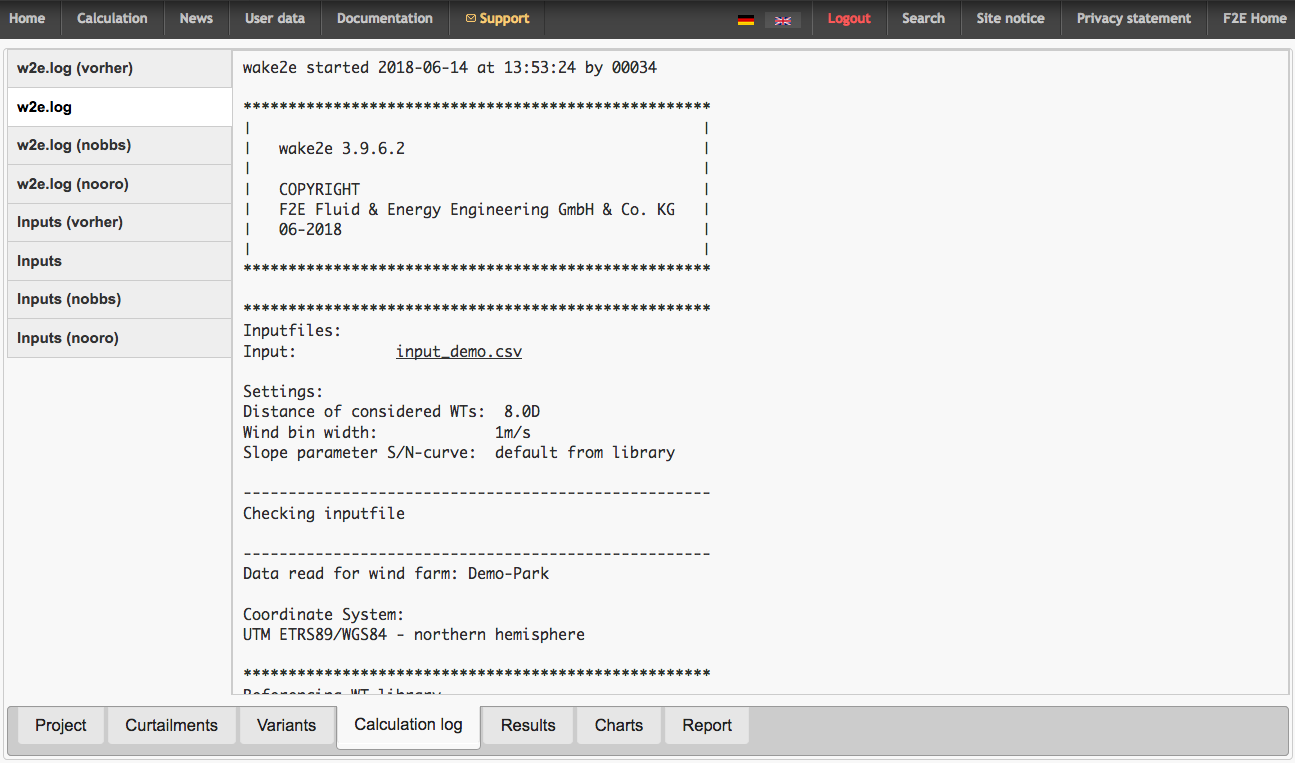Open the User data page
The width and height of the screenshot is (1295, 763).
(275, 19)
